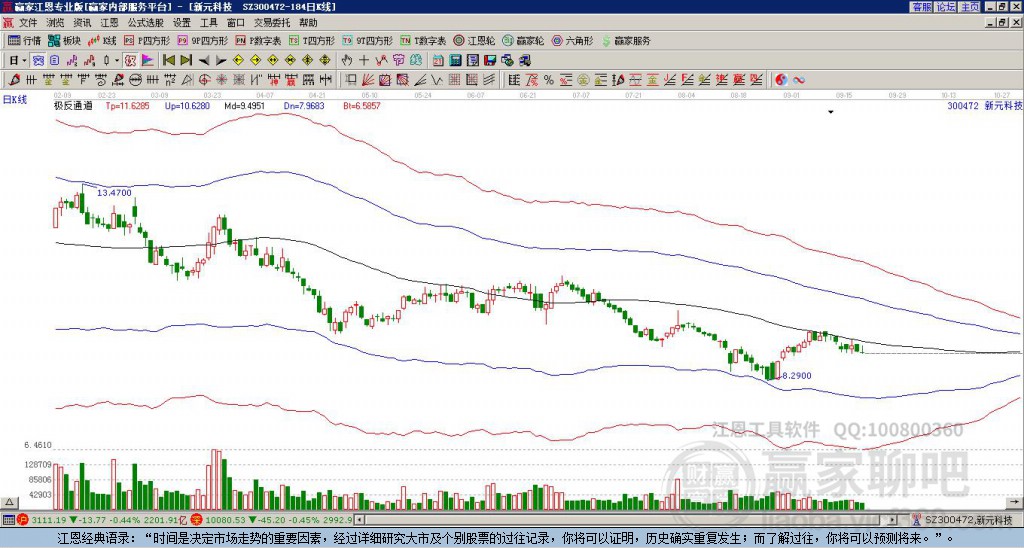Screen dimensions: 1024x548
Task: Open 主页 homepage link
Action: click(x=969, y=7)
